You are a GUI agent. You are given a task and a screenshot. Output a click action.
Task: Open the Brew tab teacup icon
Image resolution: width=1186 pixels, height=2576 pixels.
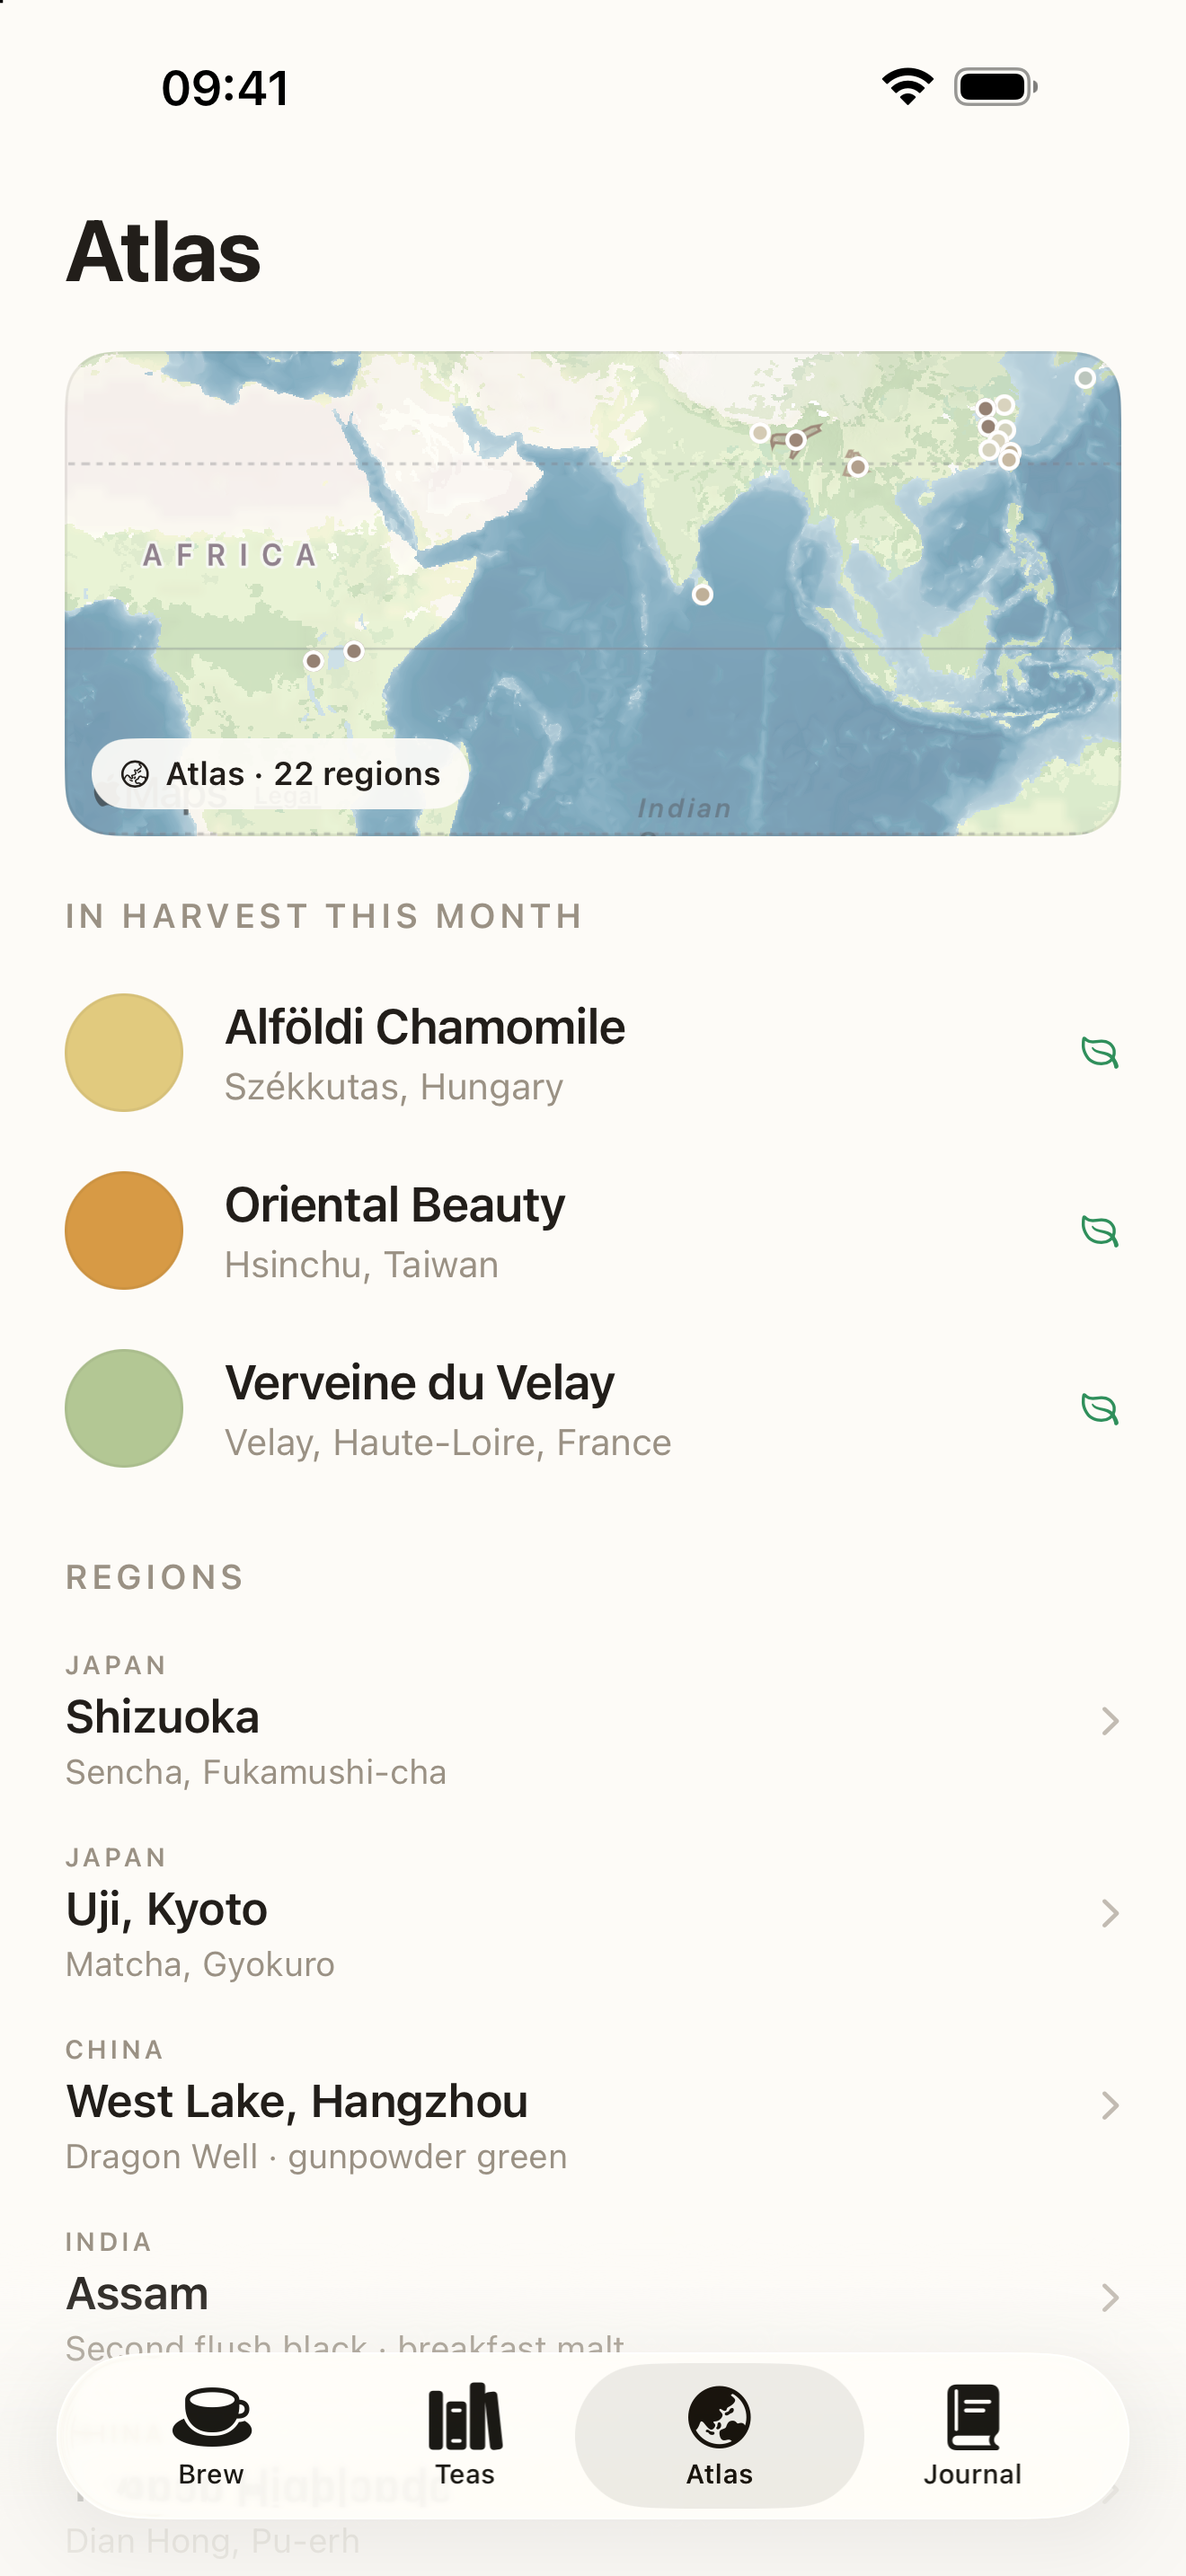pos(211,2417)
